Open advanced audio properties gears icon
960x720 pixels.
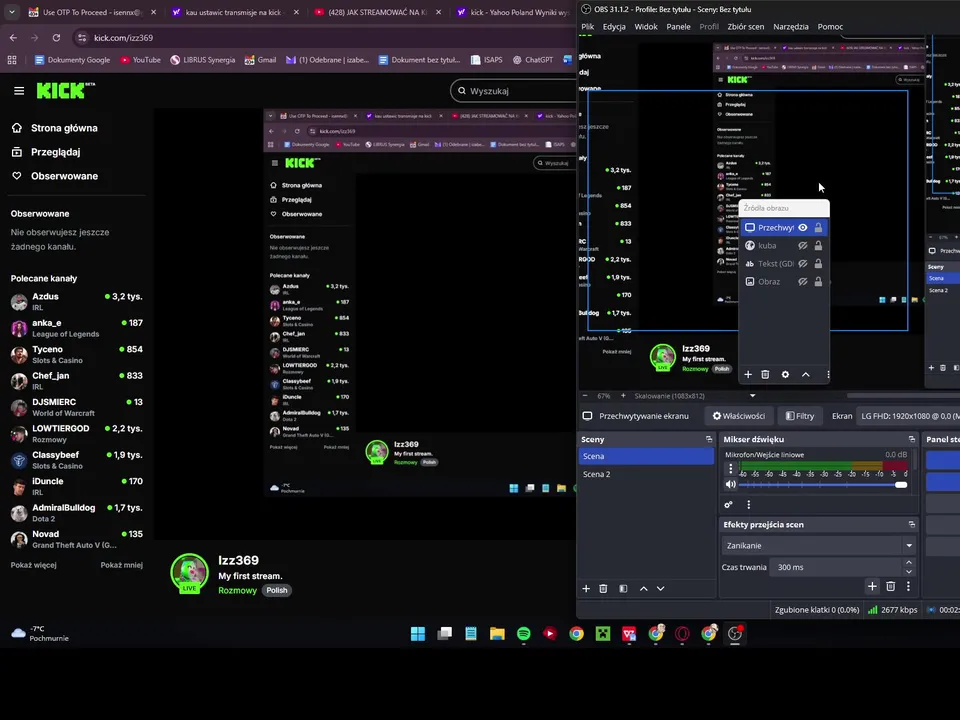pos(729,504)
